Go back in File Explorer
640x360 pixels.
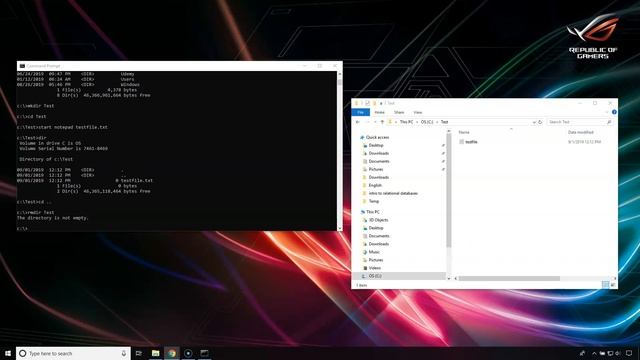358,122
